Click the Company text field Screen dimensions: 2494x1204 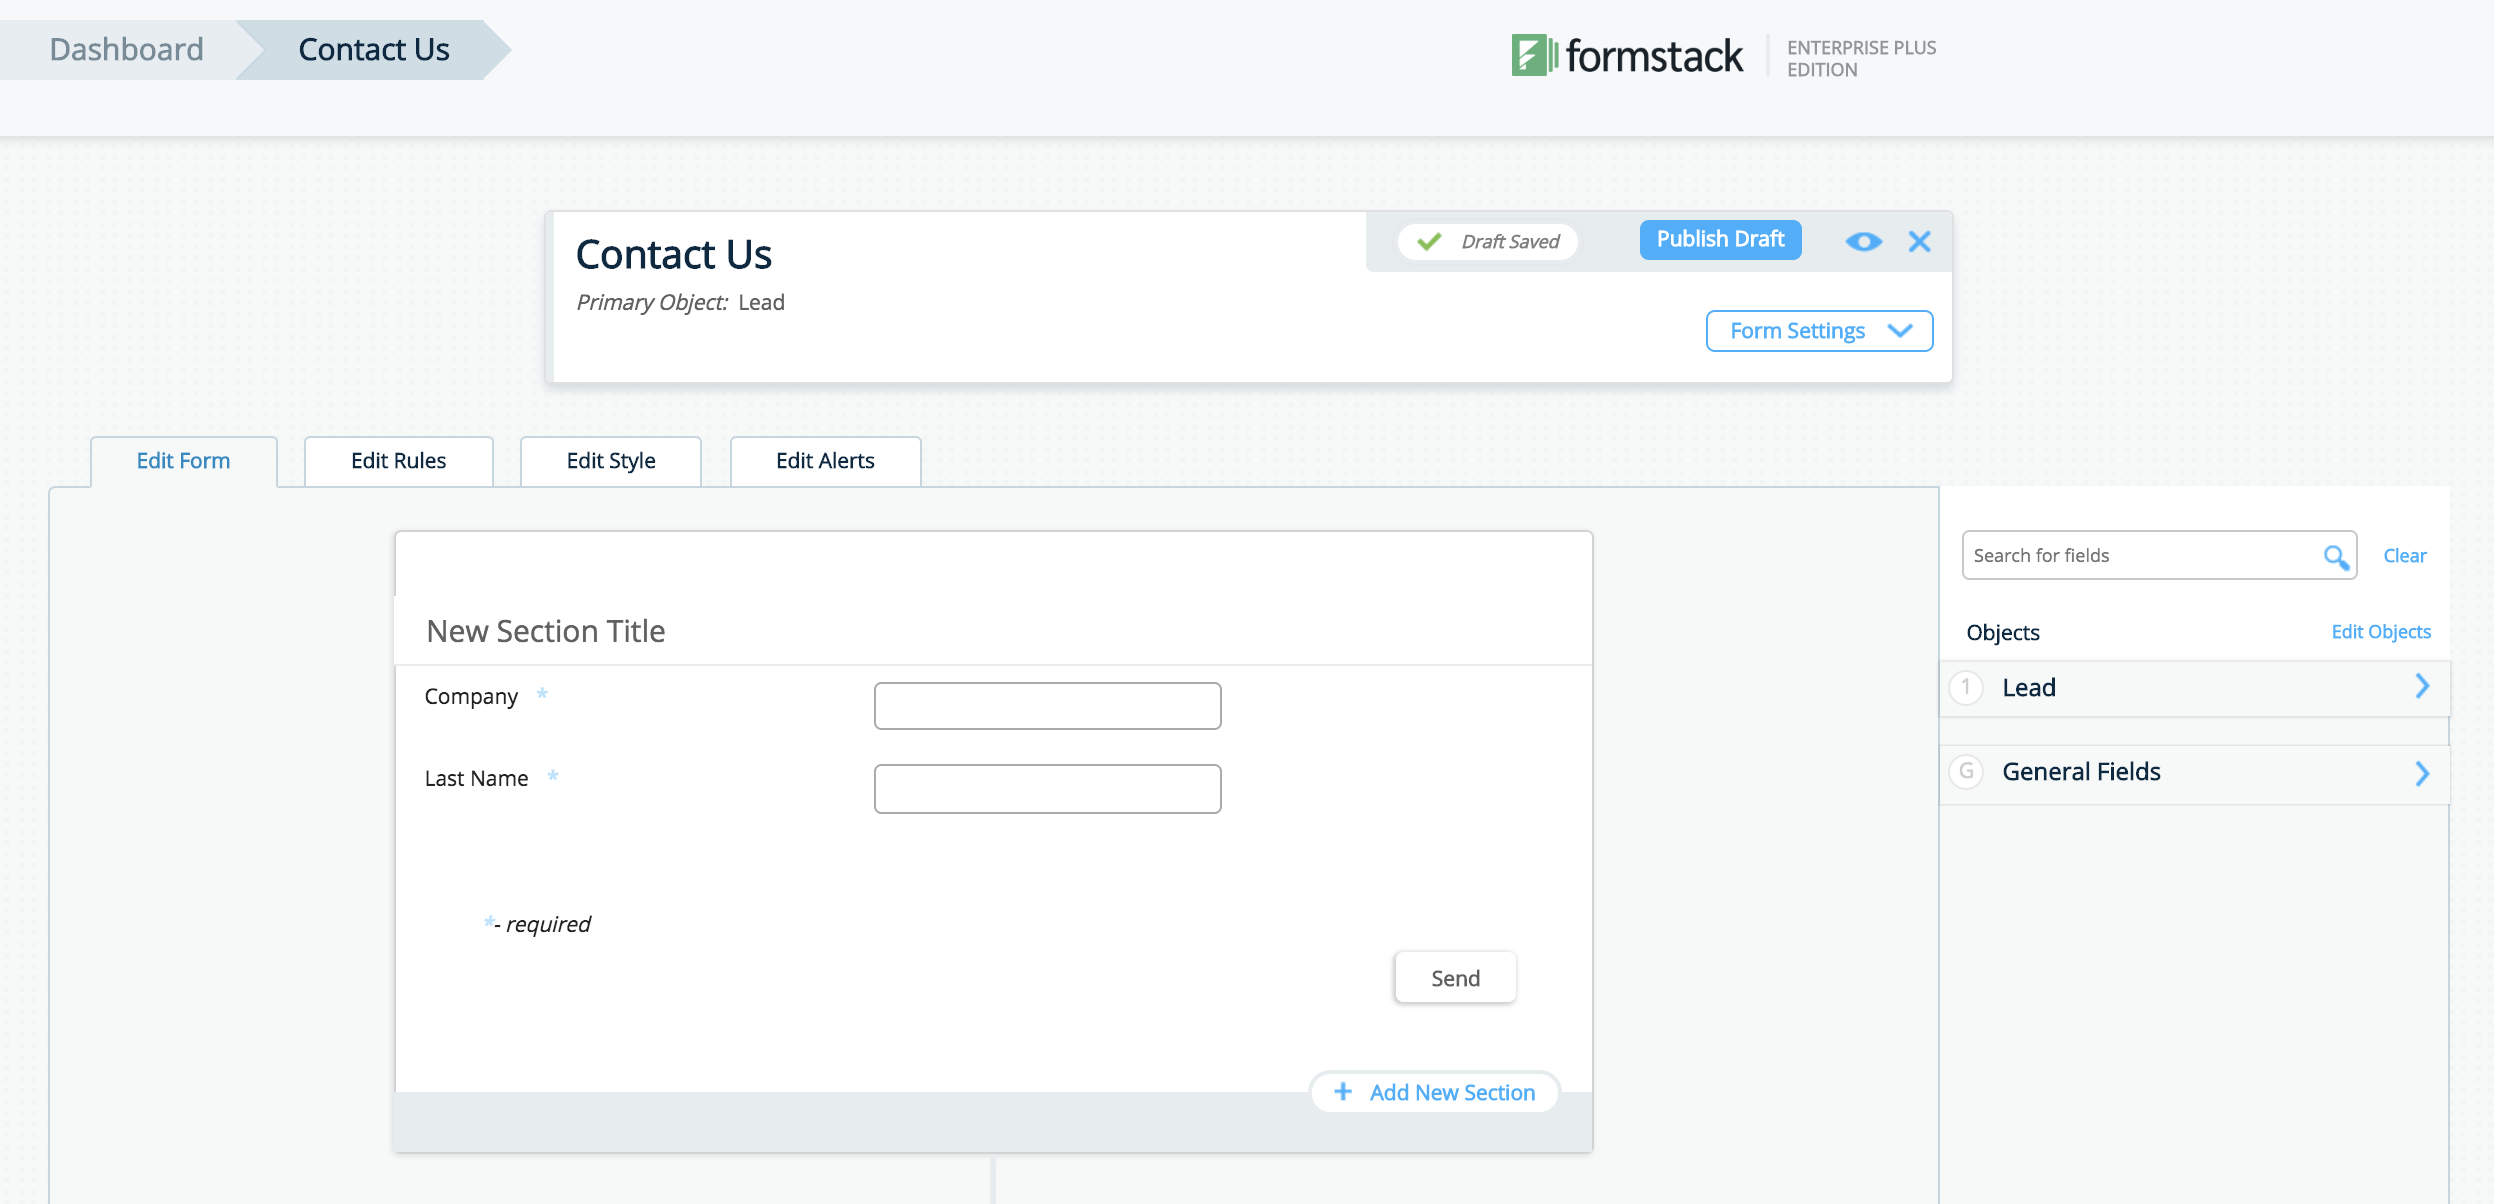click(1047, 706)
